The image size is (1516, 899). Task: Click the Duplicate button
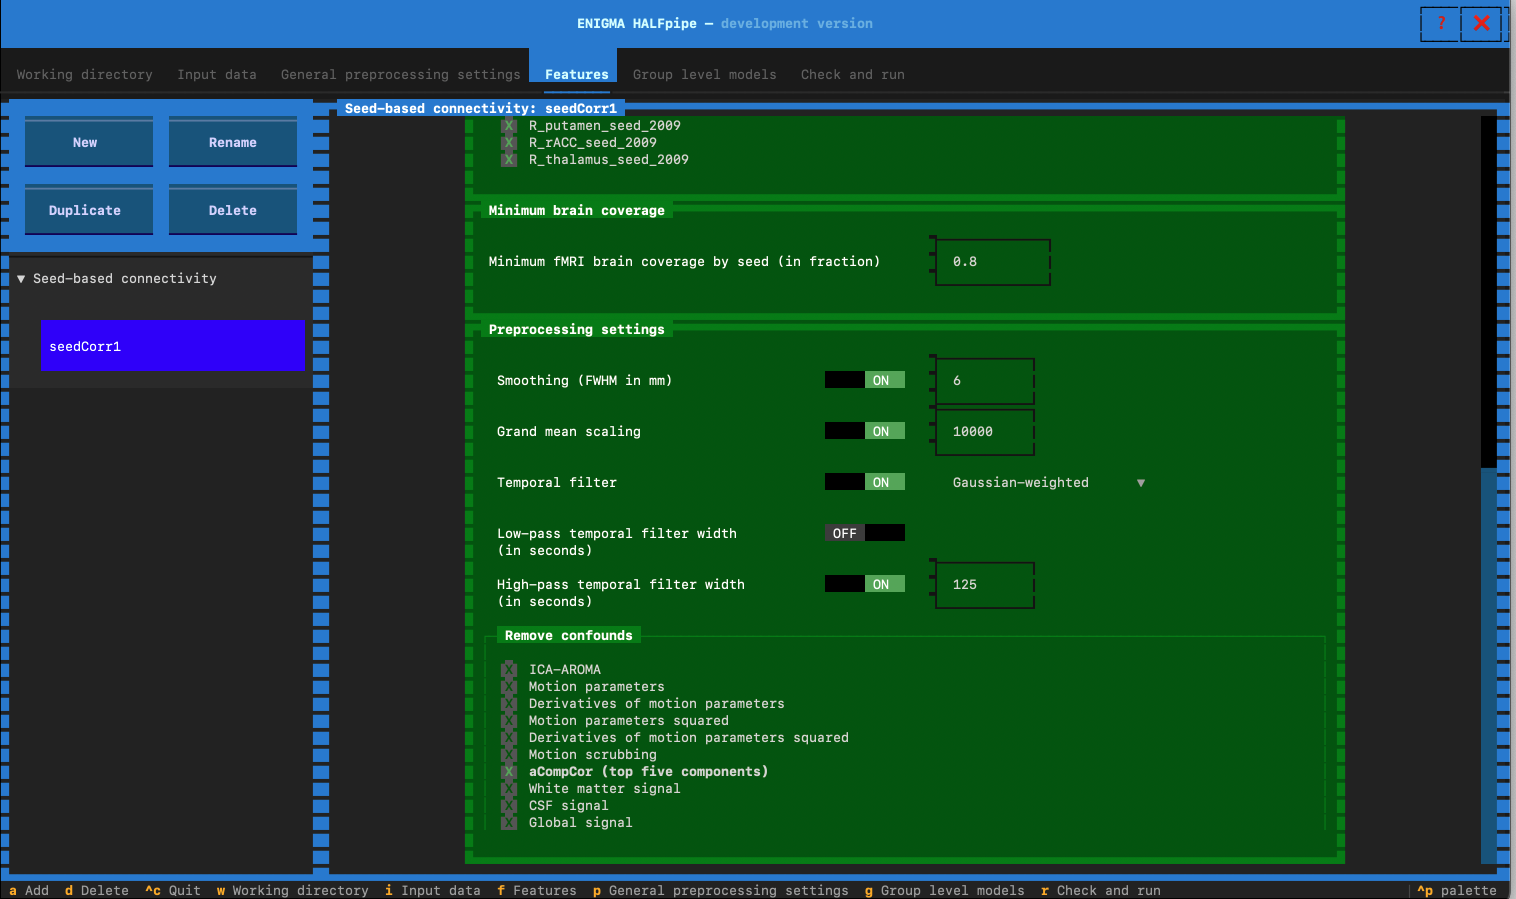tap(89, 210)
